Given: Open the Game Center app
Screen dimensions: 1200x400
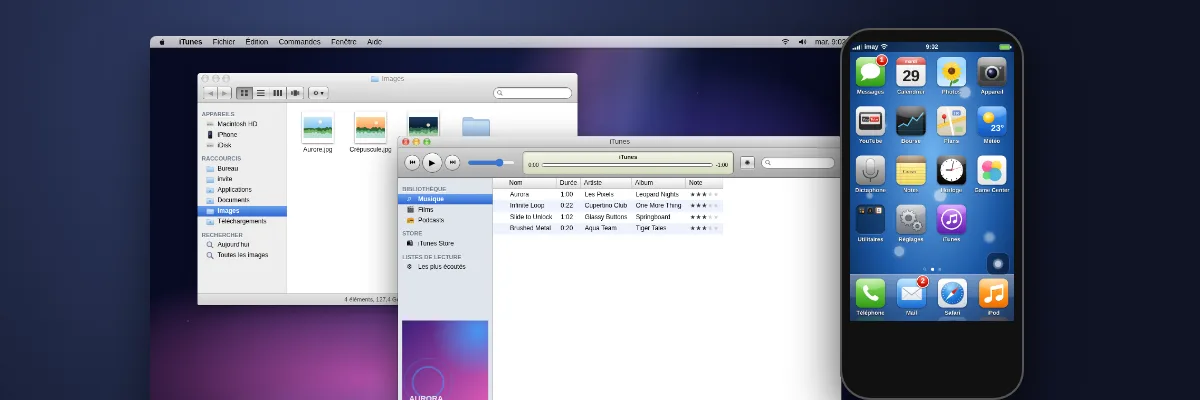Looking at the screenshot, I should click(991, 170).
